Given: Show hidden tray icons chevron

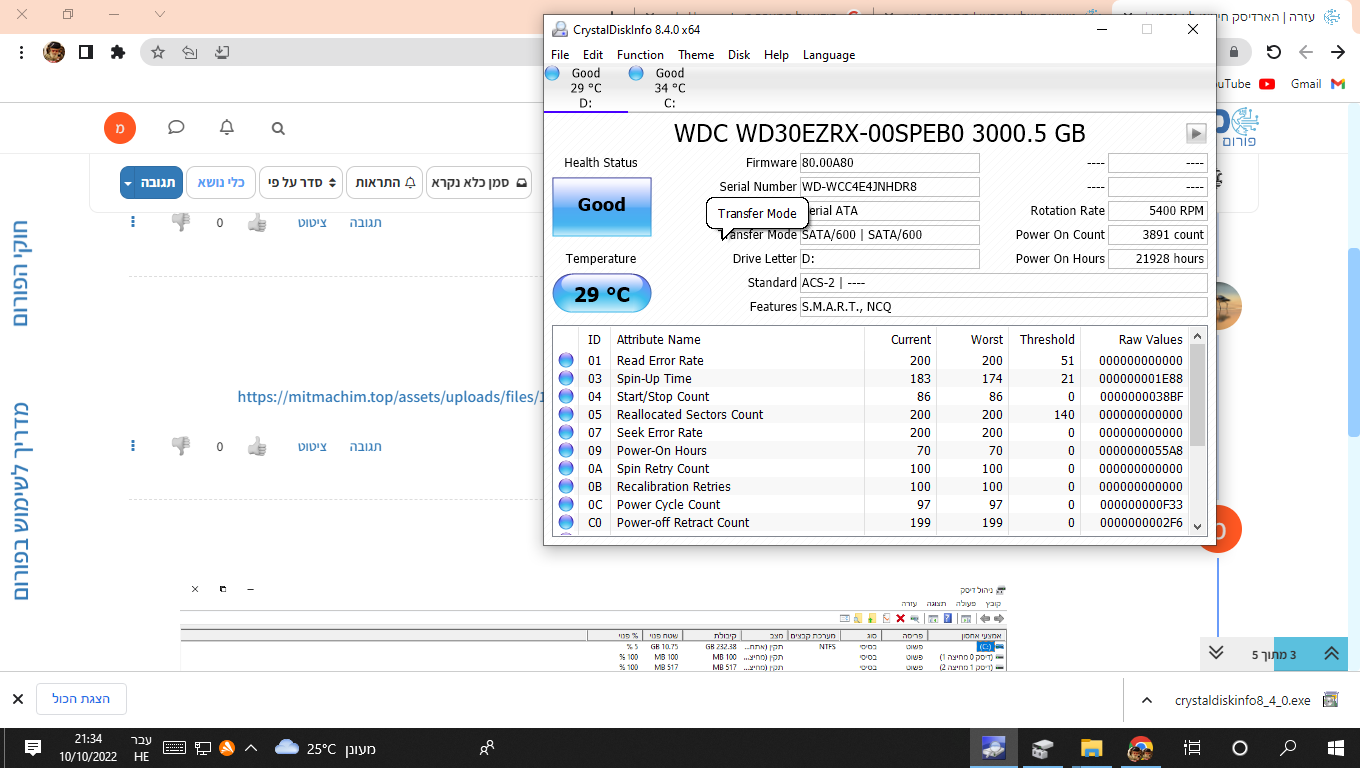Looking at the screenshot, I should (251, 748).
